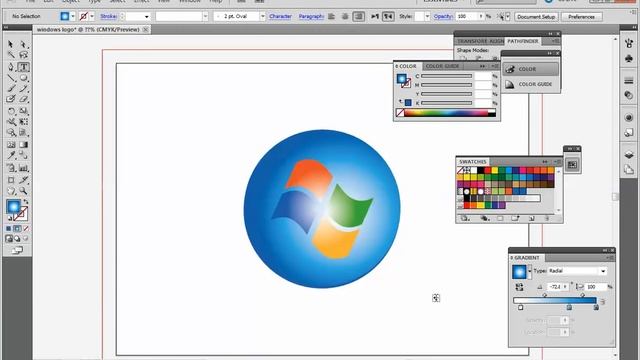This screenshot has height=360, width=640.
Task: Open the 2 pt. Oval brush dropdown
Action: [x=262, y=16]
